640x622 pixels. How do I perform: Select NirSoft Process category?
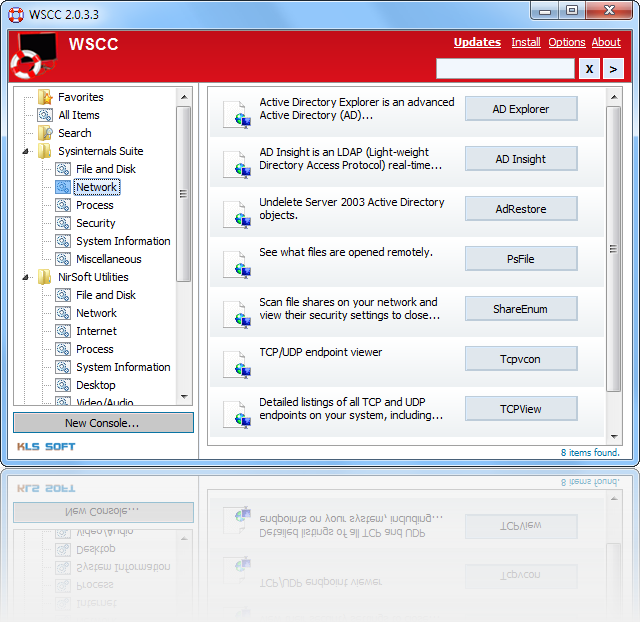[95, 349]
